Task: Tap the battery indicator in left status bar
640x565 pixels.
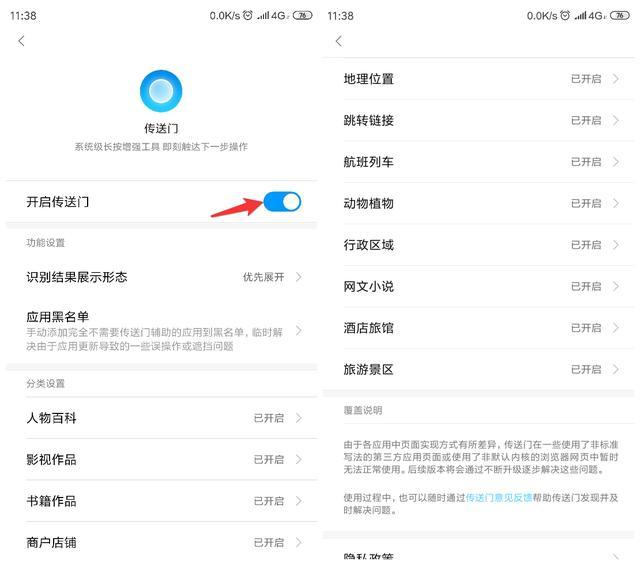Action: pyautogui.click(x=303, y=16)
